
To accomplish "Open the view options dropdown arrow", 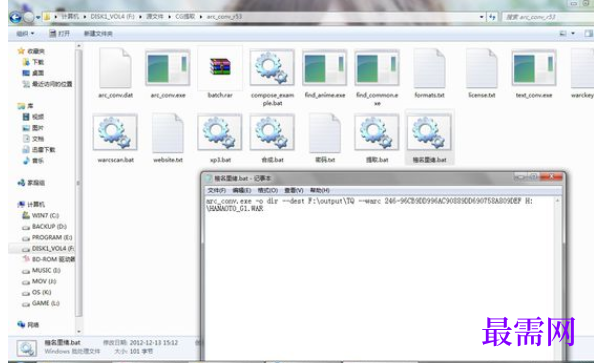I will pyautogui.click(x=573, y=33).
